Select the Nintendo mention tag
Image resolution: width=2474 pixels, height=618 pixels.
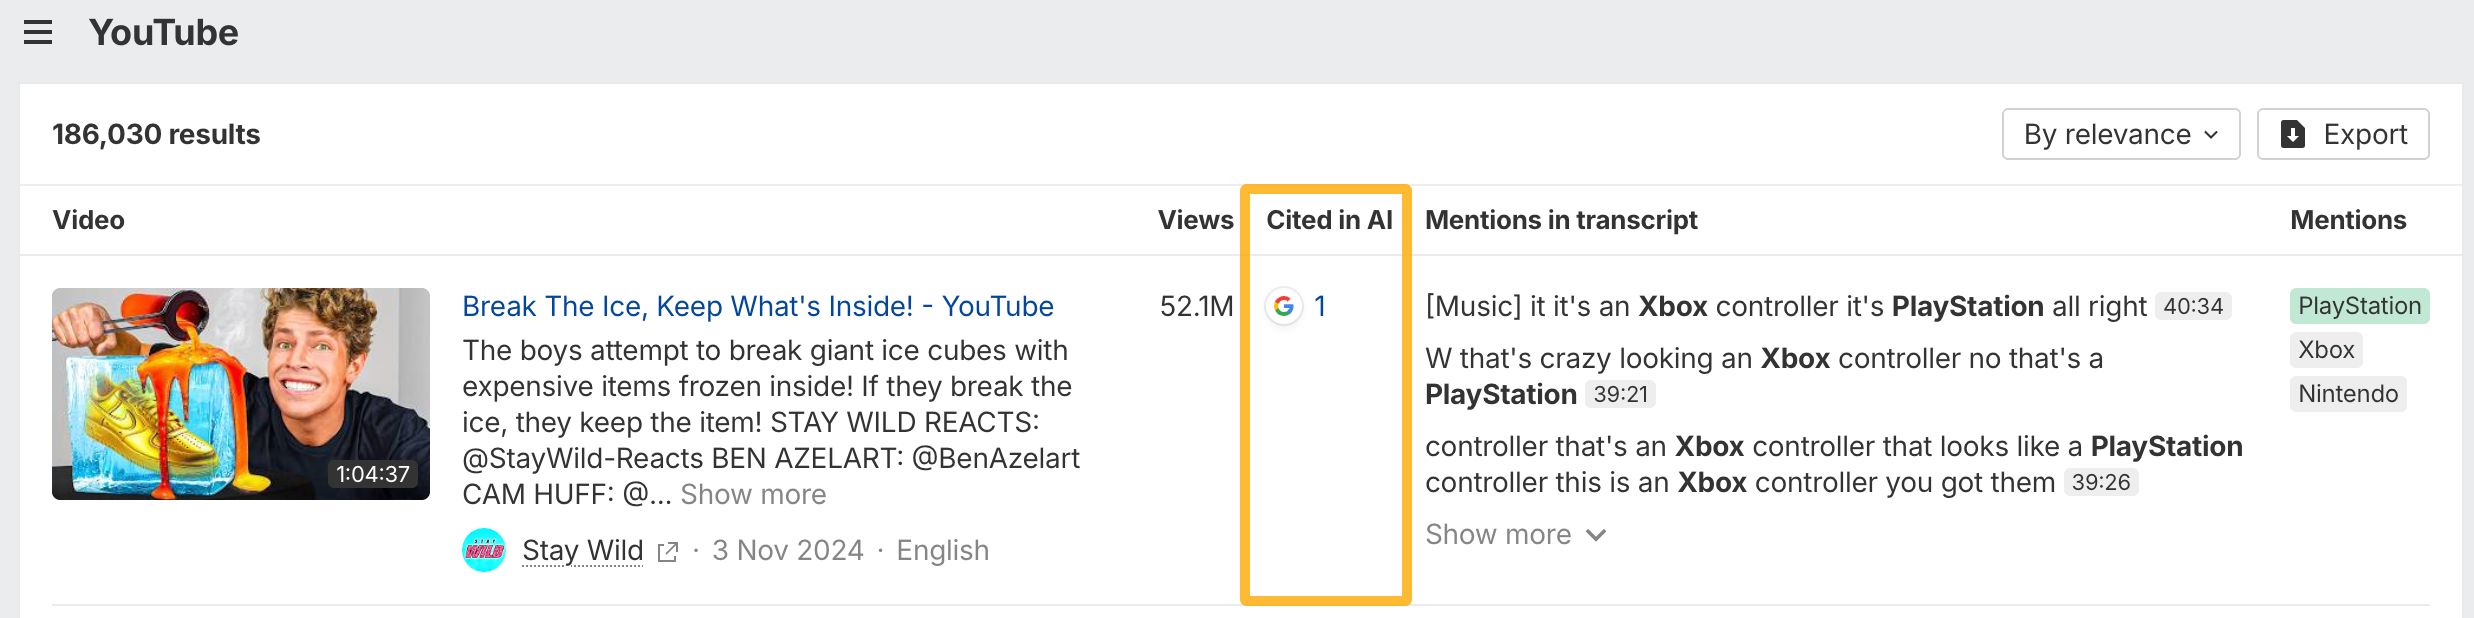click(2347, 394)
